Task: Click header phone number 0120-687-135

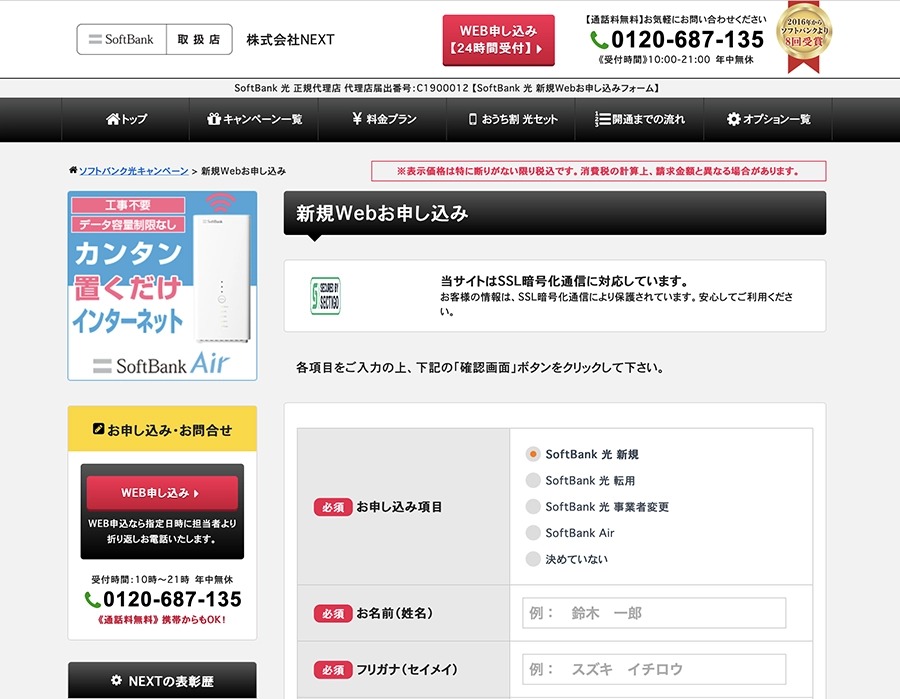Action: [x=687, y=40]
